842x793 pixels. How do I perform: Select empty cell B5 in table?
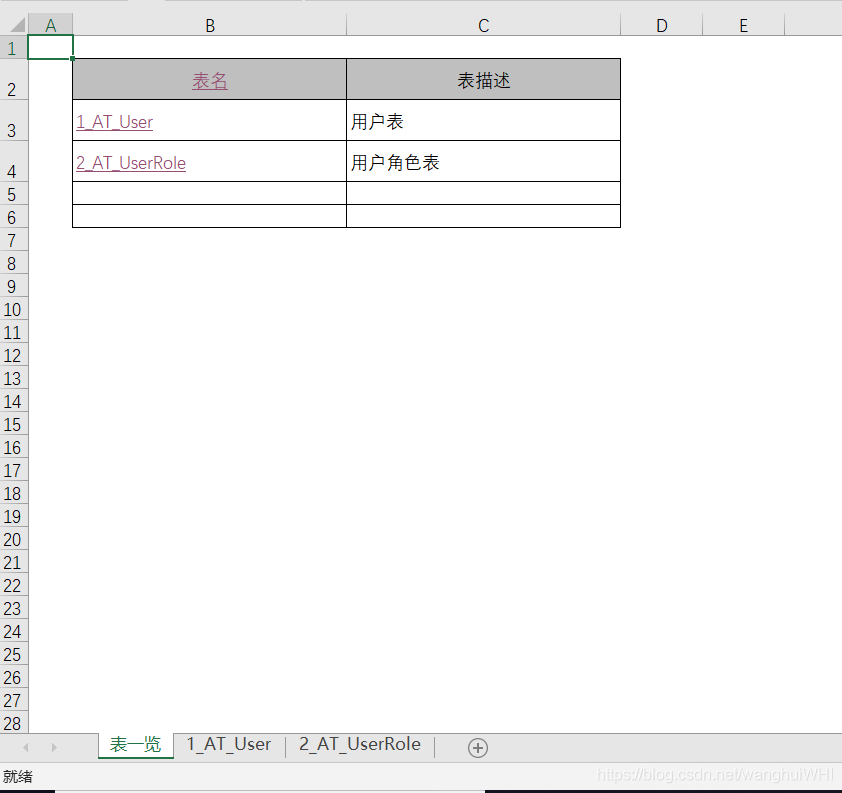click(210, 193)
